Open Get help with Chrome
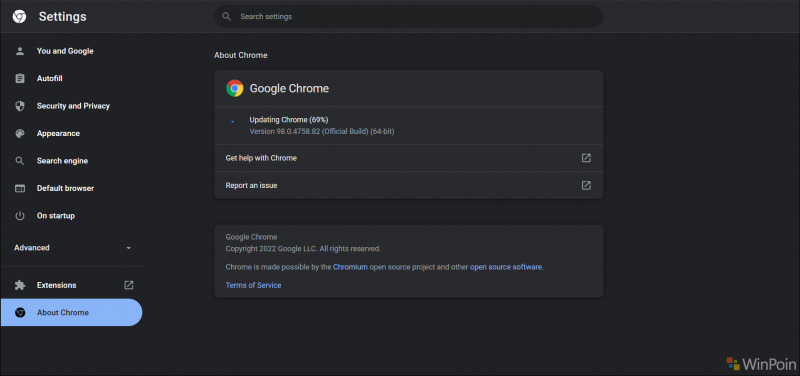Viewport: 800px width, 376px height. [409, 158]
